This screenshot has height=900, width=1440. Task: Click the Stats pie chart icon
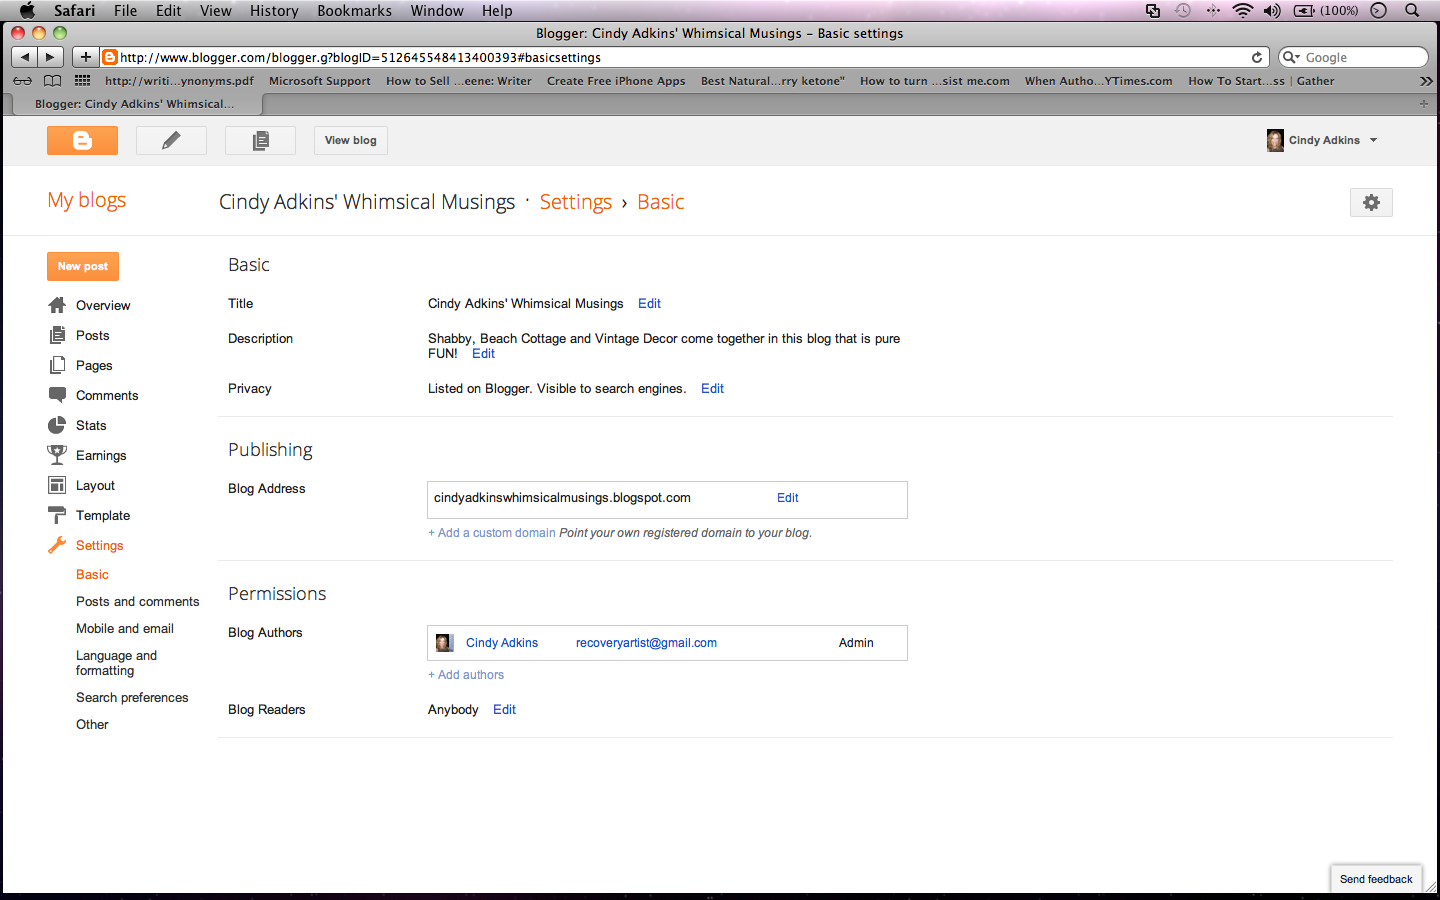coord(57,425)
